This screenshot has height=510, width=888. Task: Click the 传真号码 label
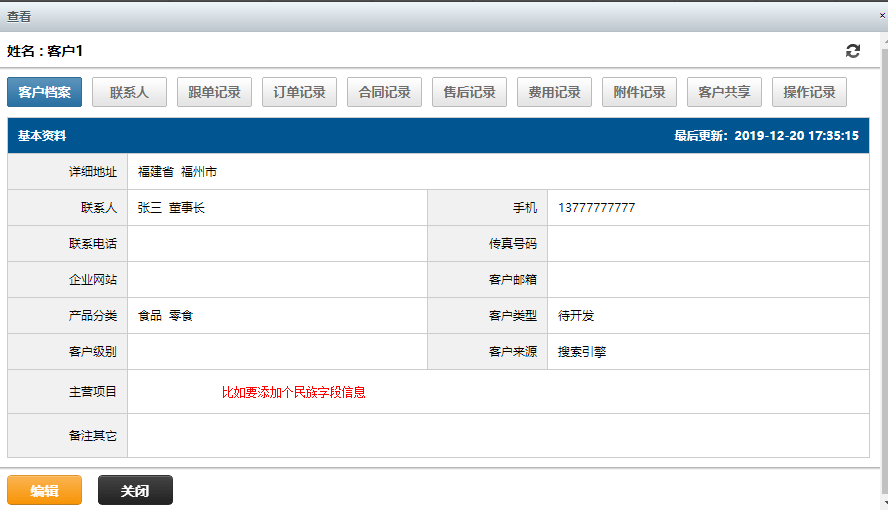(x=513, y=244)
